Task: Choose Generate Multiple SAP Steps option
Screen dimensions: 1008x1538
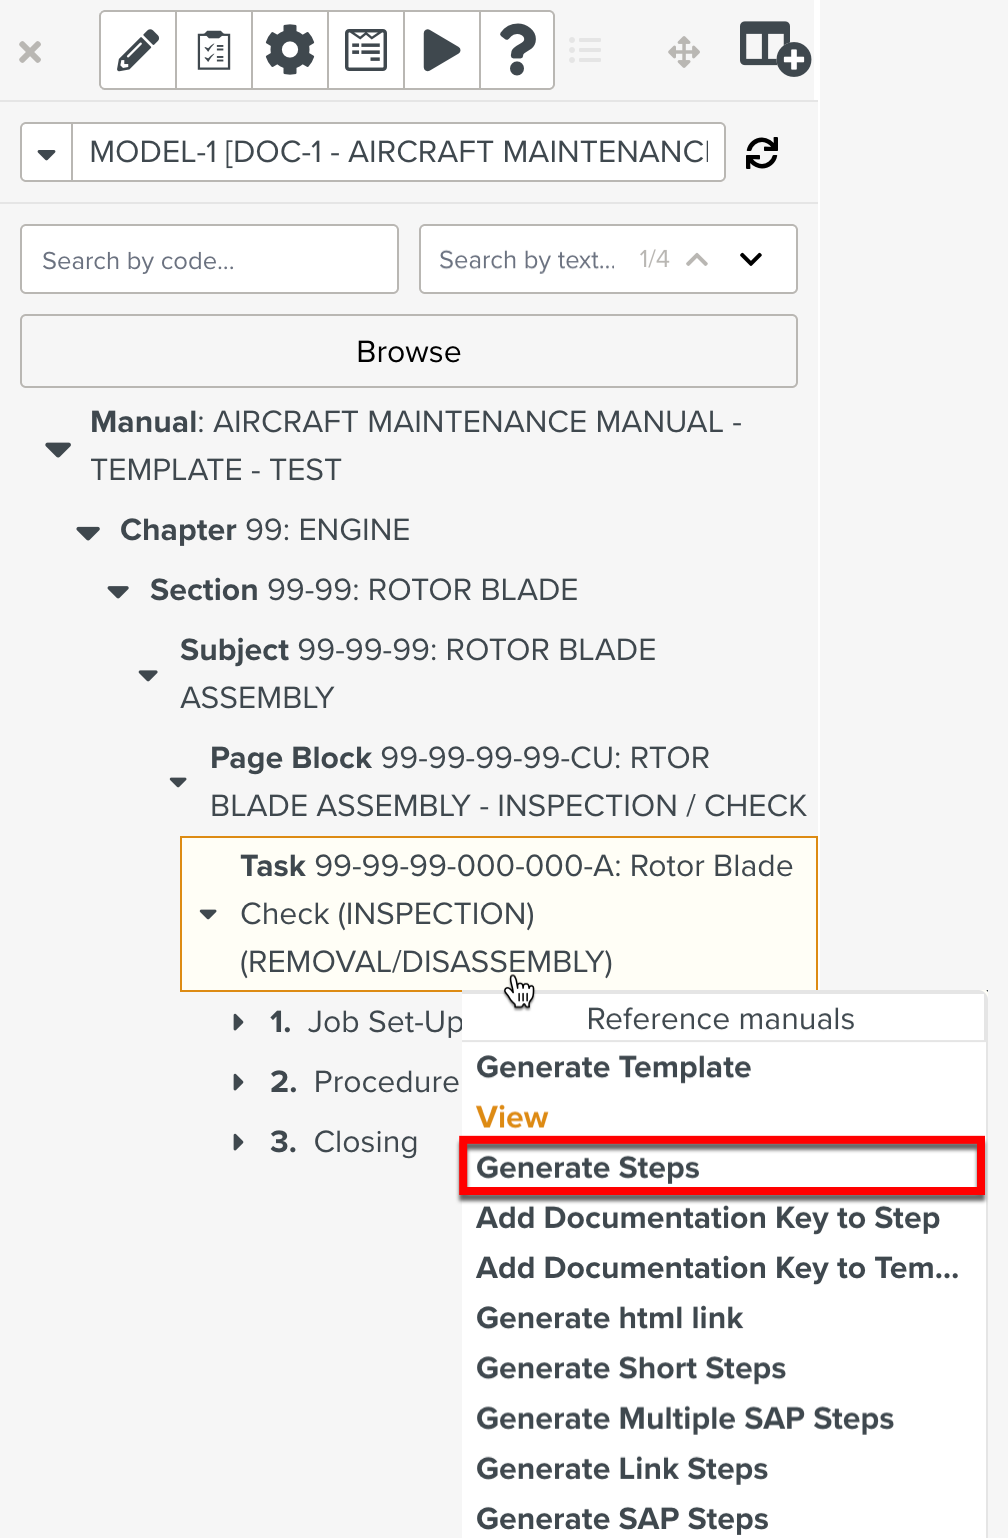Action: pos(684,1418)
